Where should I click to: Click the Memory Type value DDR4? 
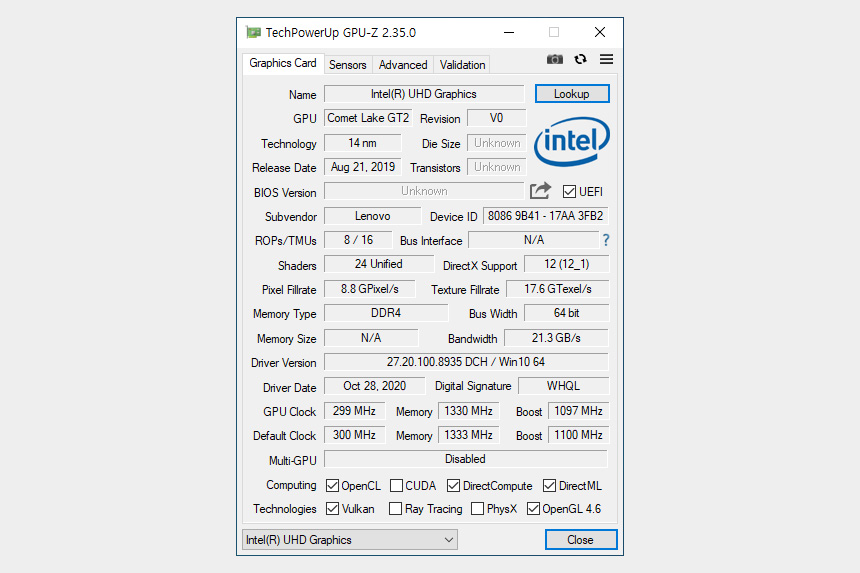point(386,313)
